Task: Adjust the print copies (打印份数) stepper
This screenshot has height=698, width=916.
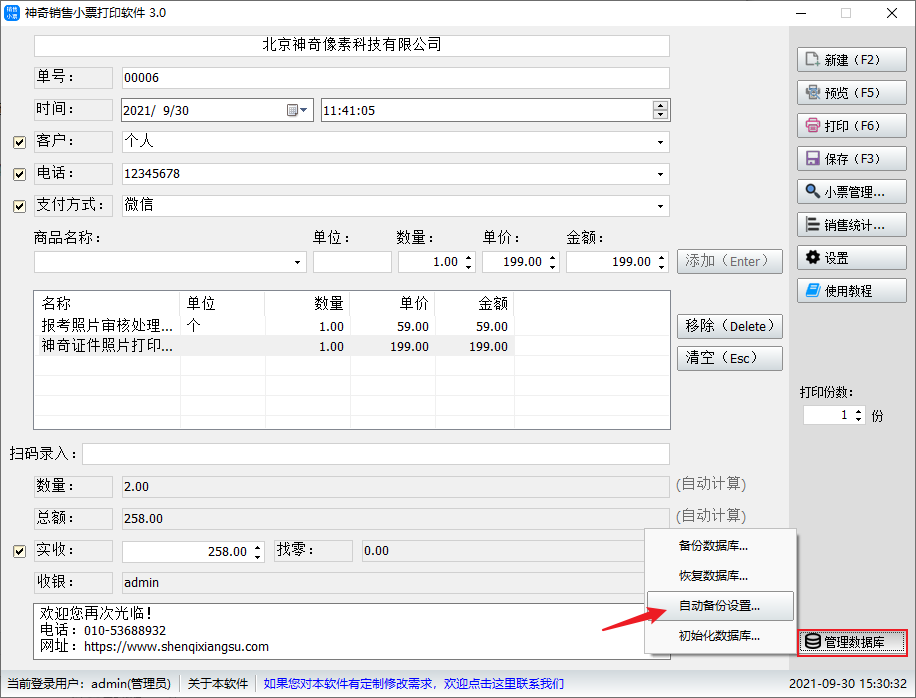Action: click(858, 415)
